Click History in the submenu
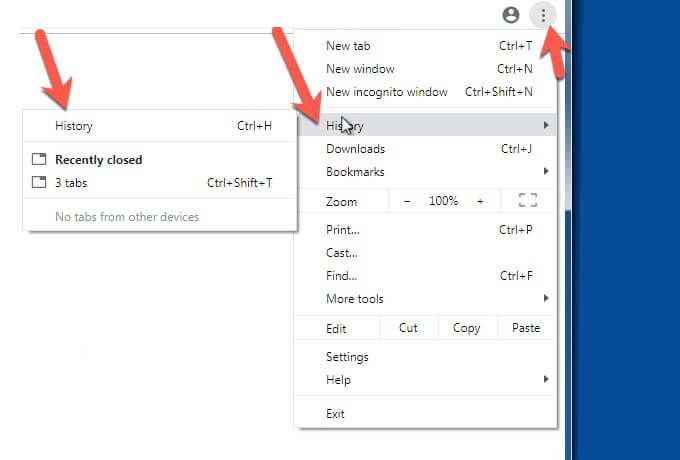 [74, 126]
